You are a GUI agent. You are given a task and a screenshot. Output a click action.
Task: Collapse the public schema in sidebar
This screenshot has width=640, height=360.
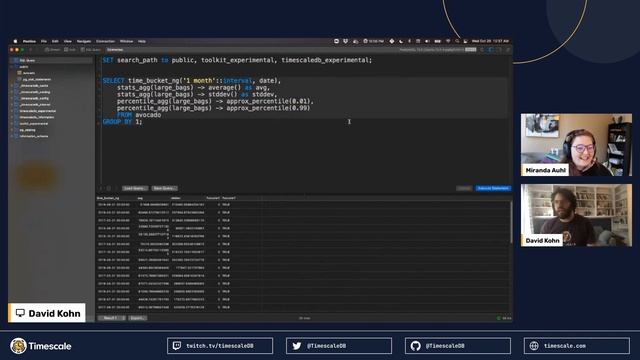(12, 67)
